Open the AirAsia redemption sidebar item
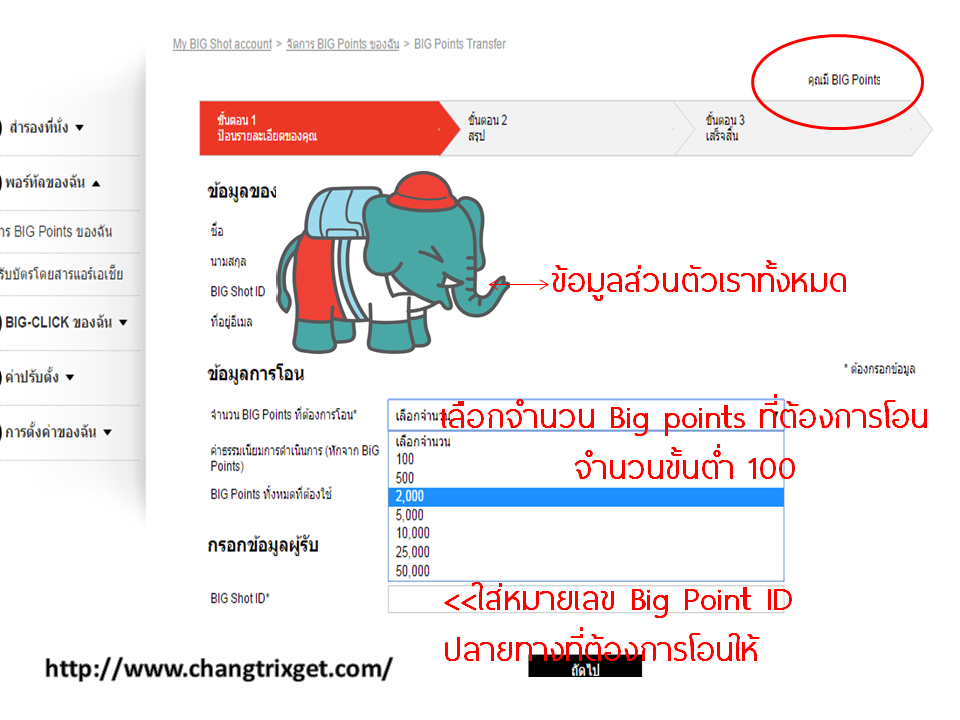Viewport: 960px width, 720px height. [61, 274]
